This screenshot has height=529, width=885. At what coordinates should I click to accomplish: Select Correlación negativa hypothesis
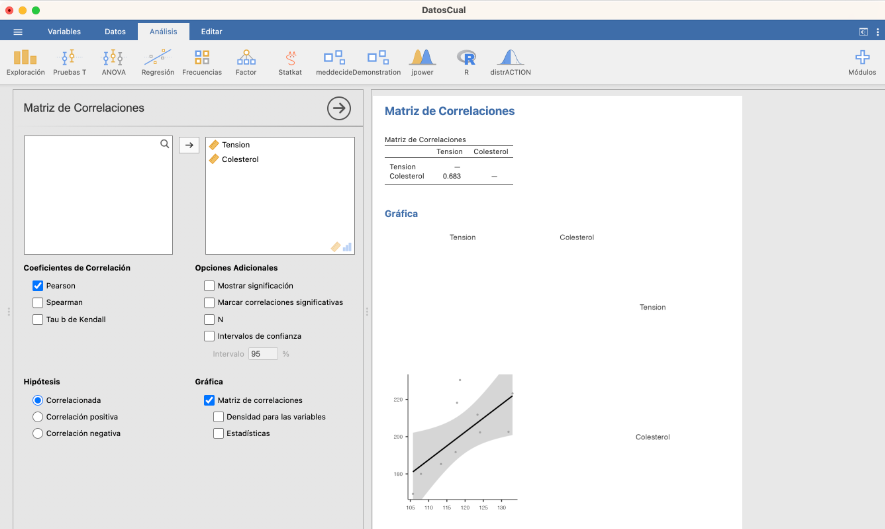coord(38,434)
